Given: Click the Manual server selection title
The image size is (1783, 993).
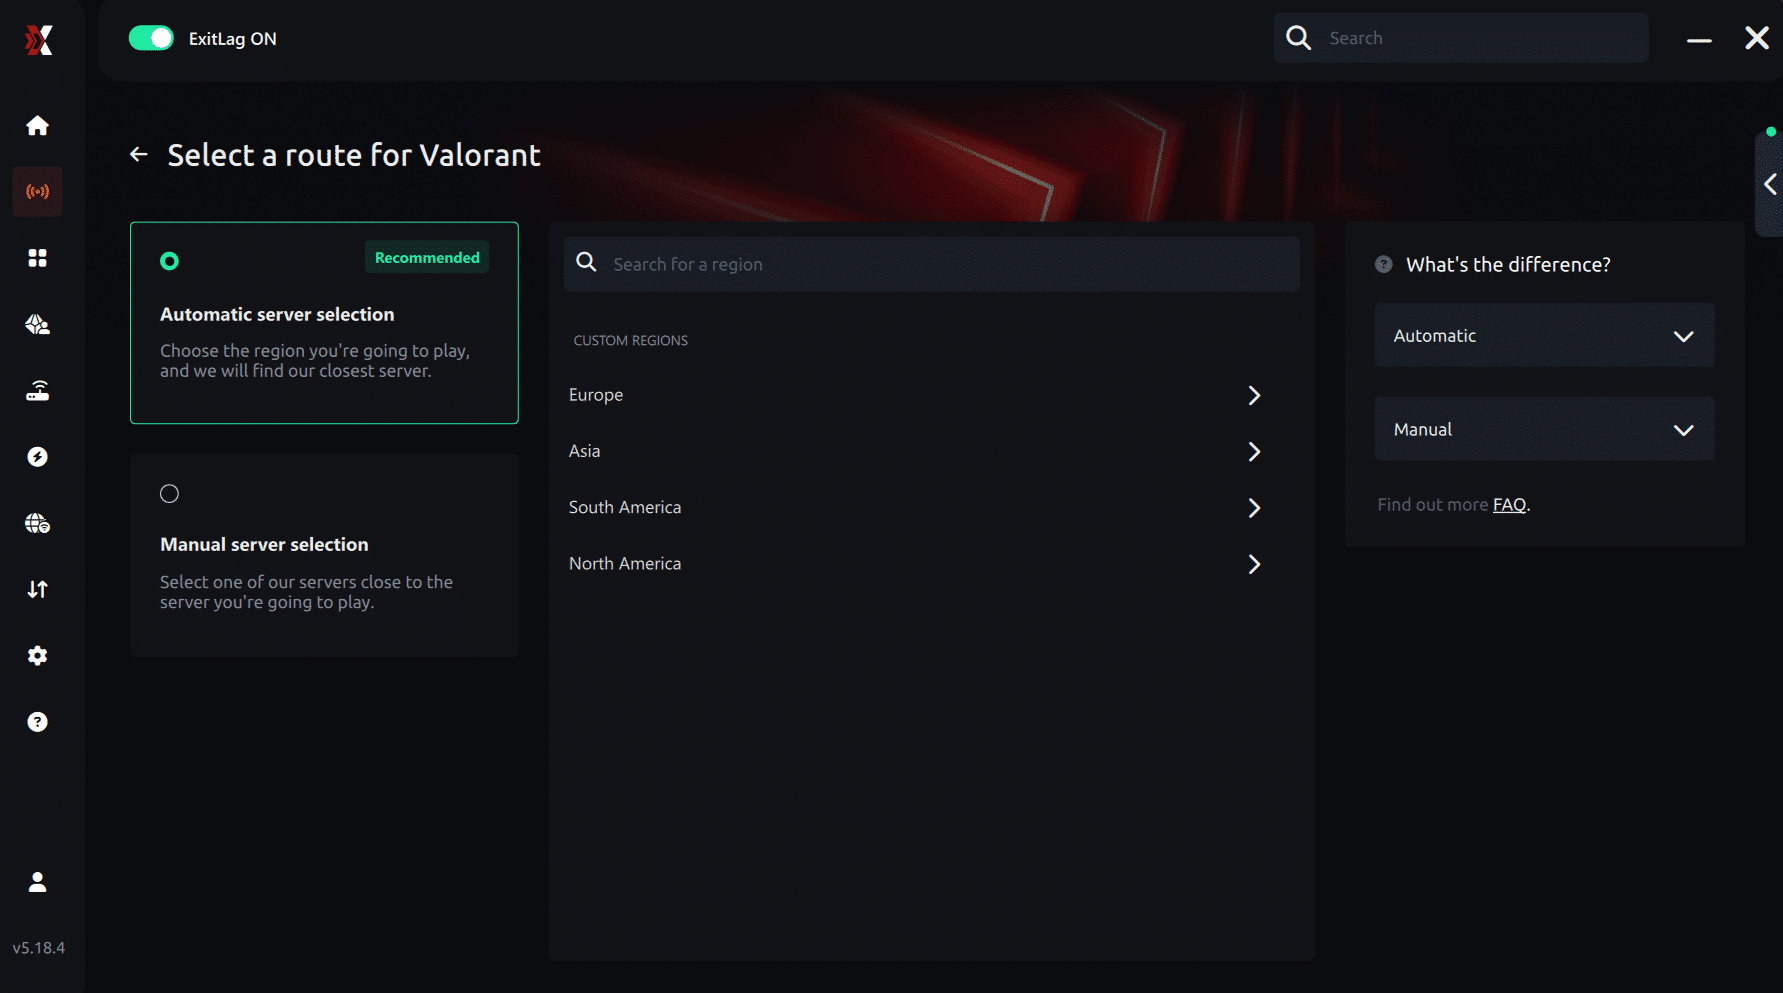Looking at the screenshot, I should 264,544.
